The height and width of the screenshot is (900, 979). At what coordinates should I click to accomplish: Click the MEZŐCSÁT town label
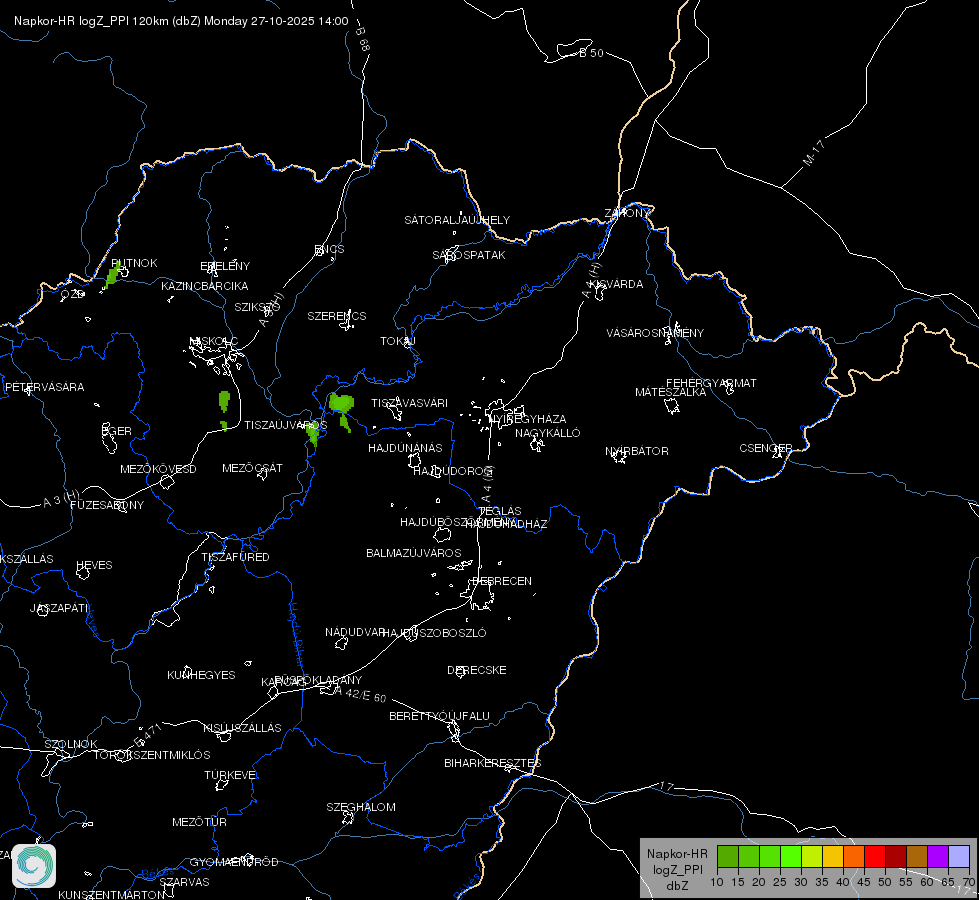(252, 468)
